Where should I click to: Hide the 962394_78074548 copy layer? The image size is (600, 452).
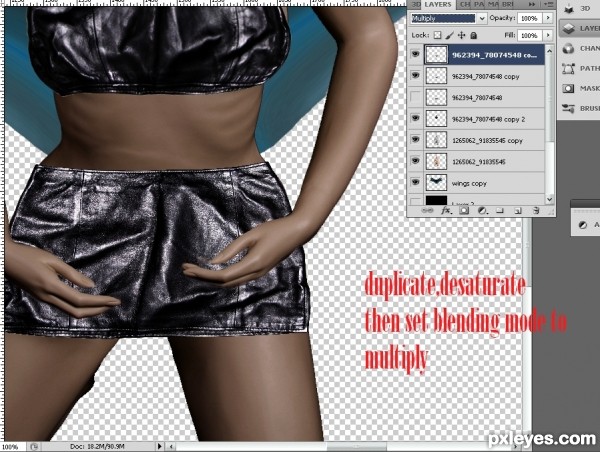point(416,76)
